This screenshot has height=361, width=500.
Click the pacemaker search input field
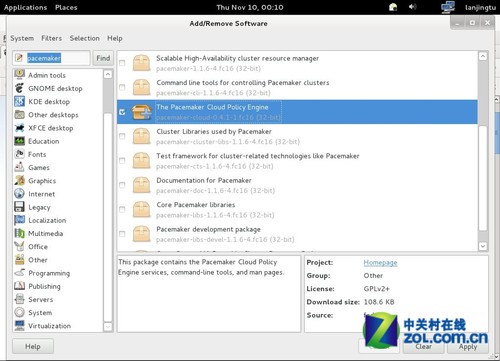pos(52,58)
